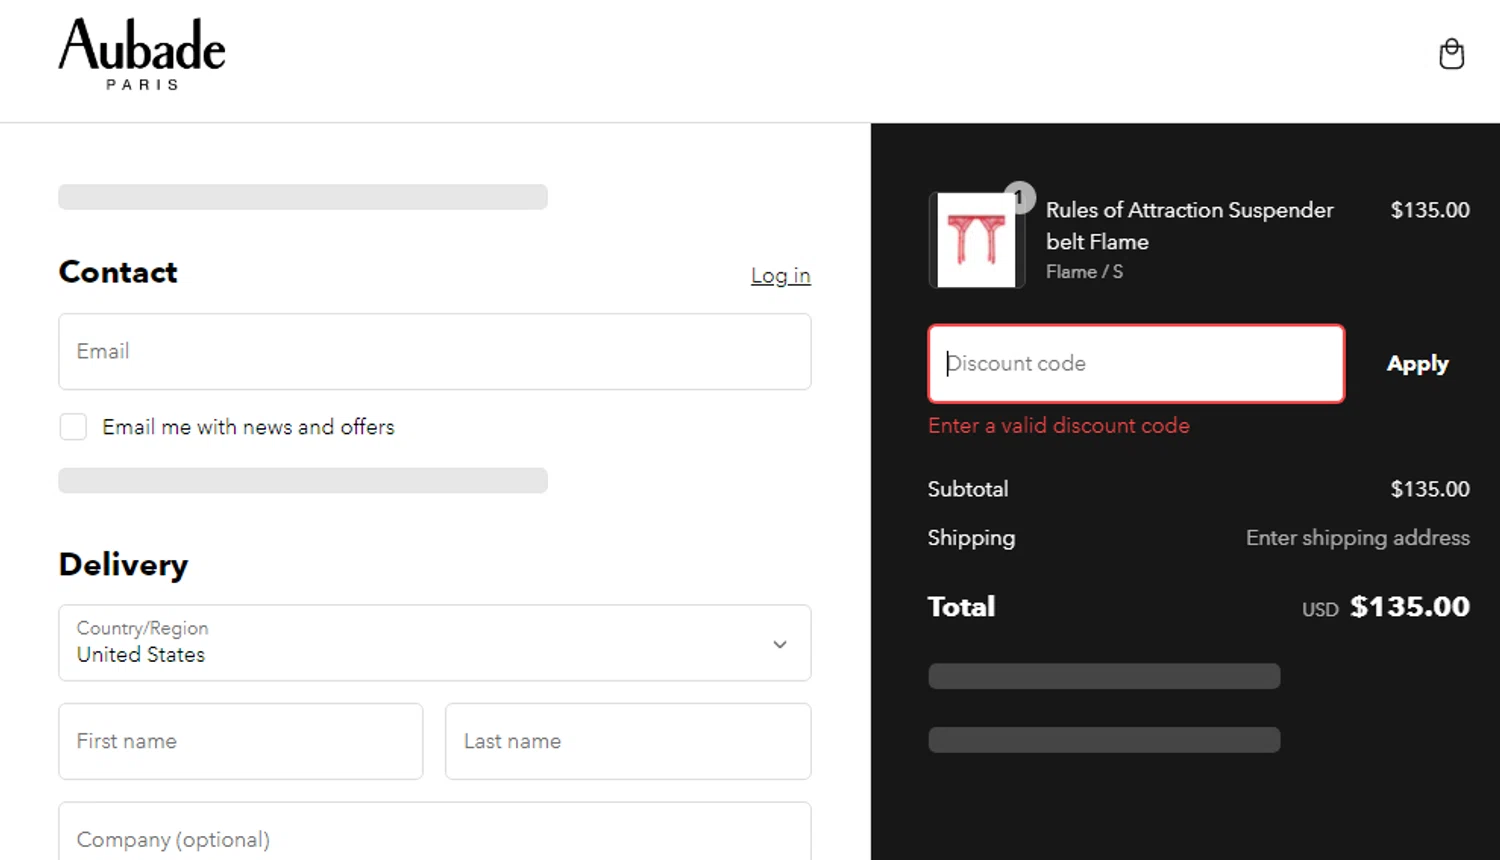The width and height of the screenshot is (1500, 860).
Task: Click the product name Rules of Attraction
Action: (1189, 225)
